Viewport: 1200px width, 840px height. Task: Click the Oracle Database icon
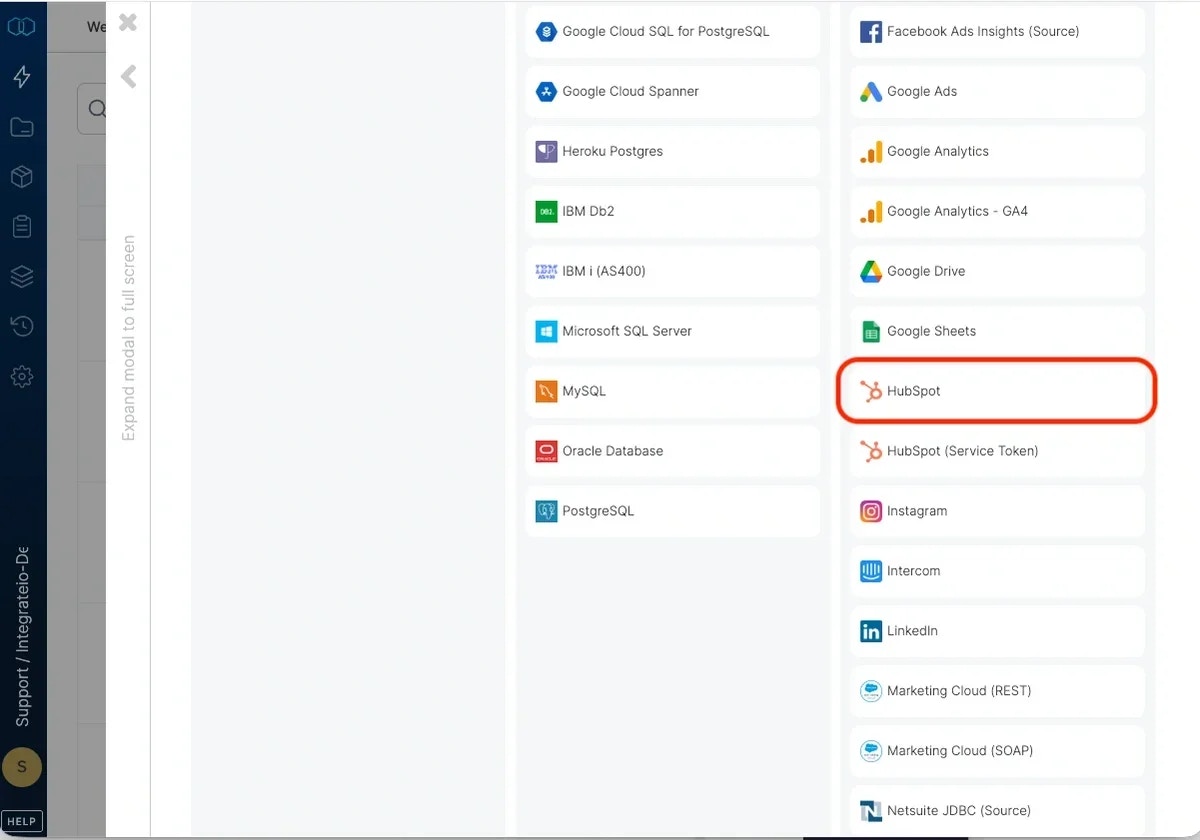[x=546, y=451]
